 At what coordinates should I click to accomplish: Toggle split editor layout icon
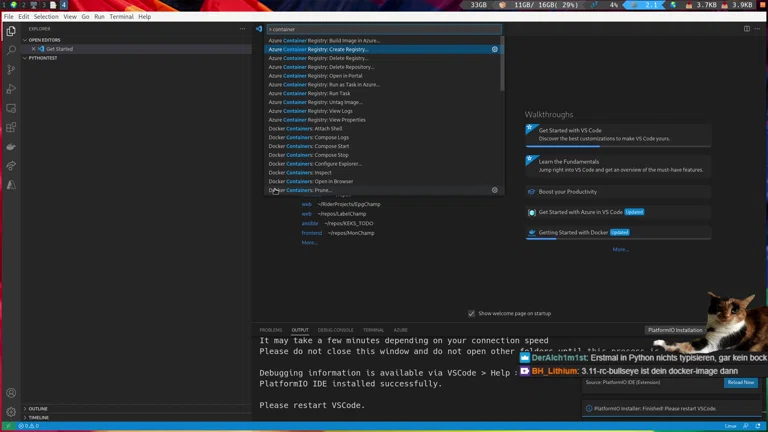click(x=746, y=29)
